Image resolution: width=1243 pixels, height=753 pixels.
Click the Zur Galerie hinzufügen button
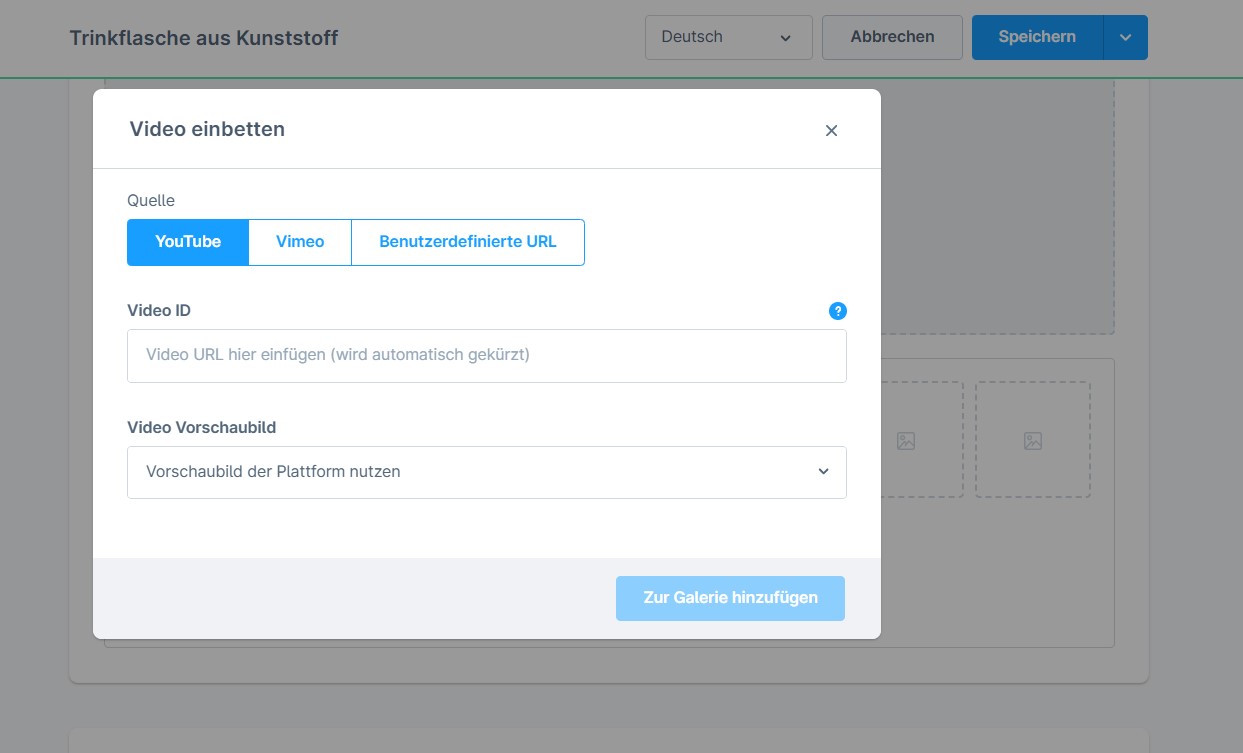[x=730, y=598]
